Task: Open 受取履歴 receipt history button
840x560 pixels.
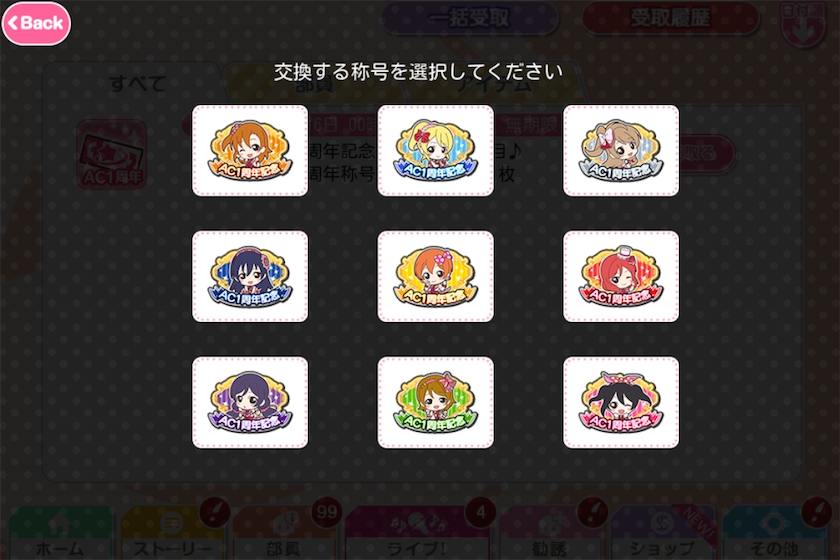Action: (x=671, y=18)
